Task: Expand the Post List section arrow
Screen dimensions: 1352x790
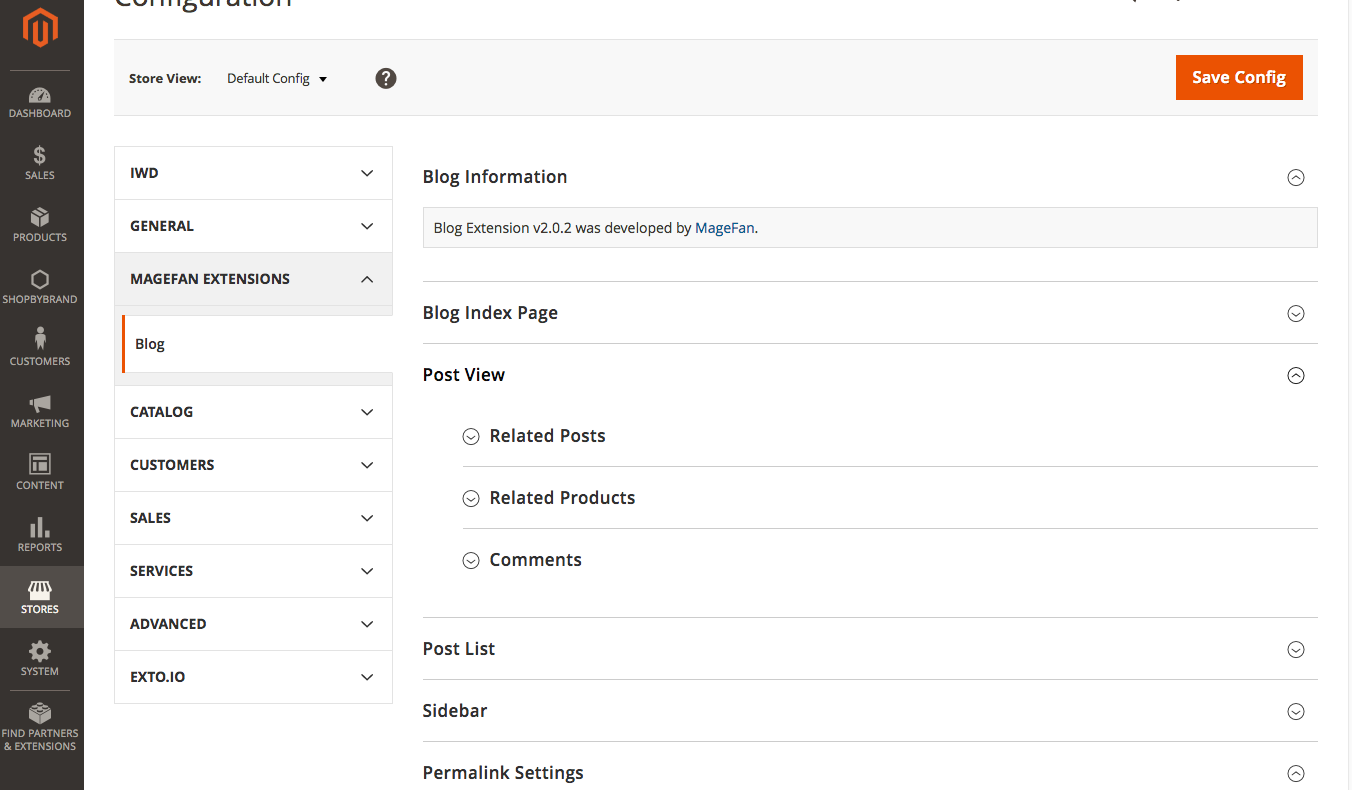Action: pos(1296,650)
